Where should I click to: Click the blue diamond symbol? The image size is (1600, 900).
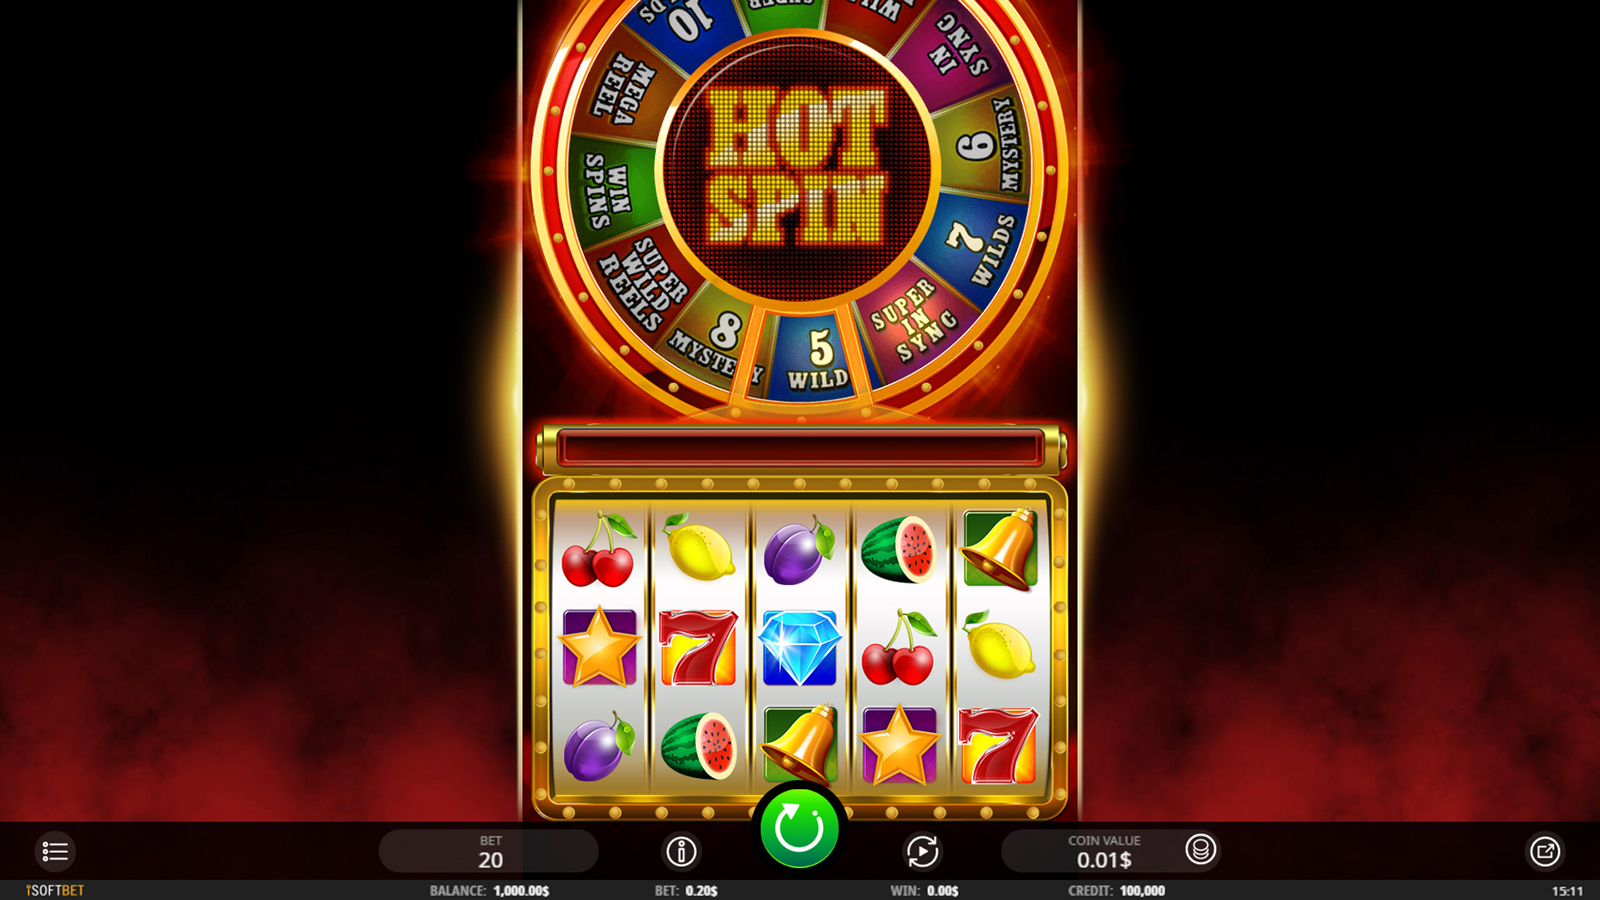tap(799, 648)
